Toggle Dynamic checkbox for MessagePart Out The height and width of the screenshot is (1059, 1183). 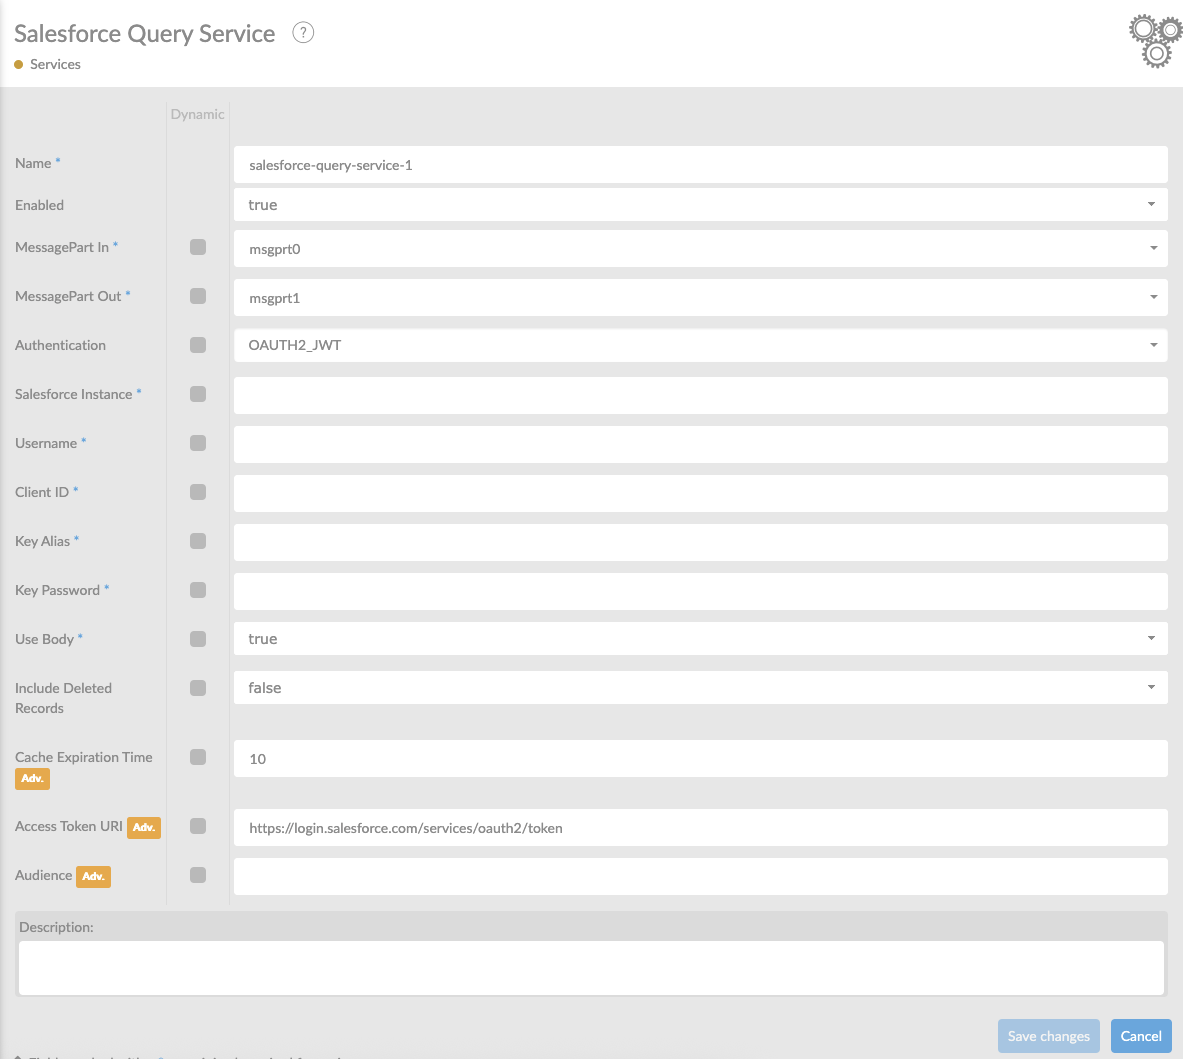tap(198, 296)
